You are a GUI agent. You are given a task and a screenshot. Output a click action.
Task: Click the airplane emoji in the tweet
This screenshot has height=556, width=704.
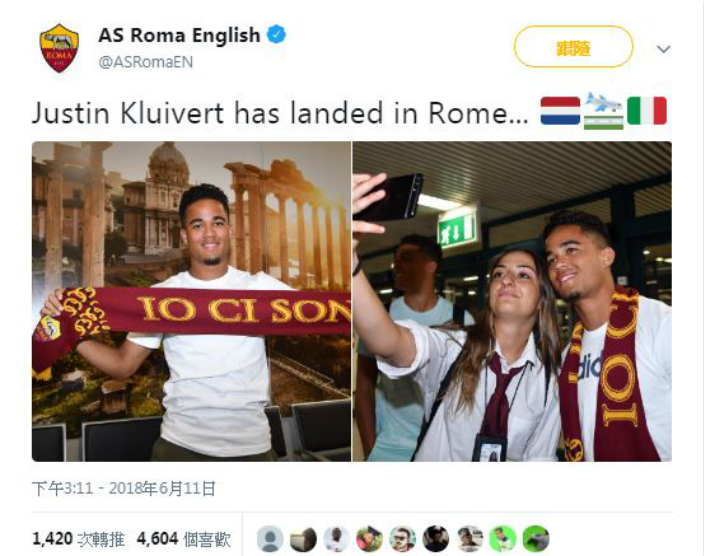[x=603, y=110]
